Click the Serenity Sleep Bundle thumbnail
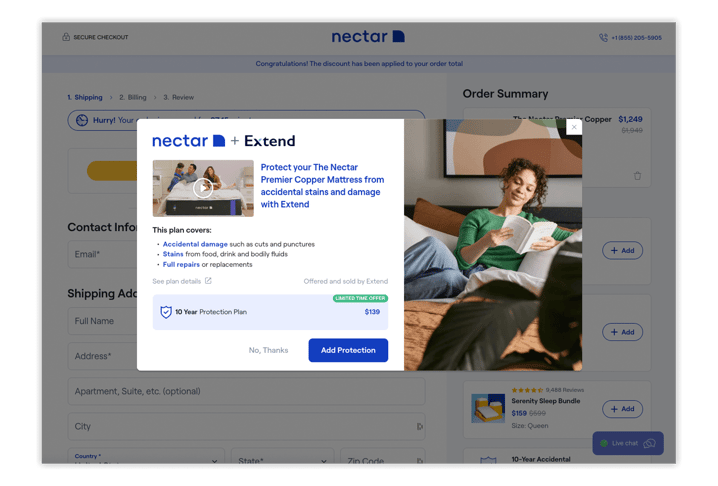The width and height of the screenshot is (718, 486). 488,408
